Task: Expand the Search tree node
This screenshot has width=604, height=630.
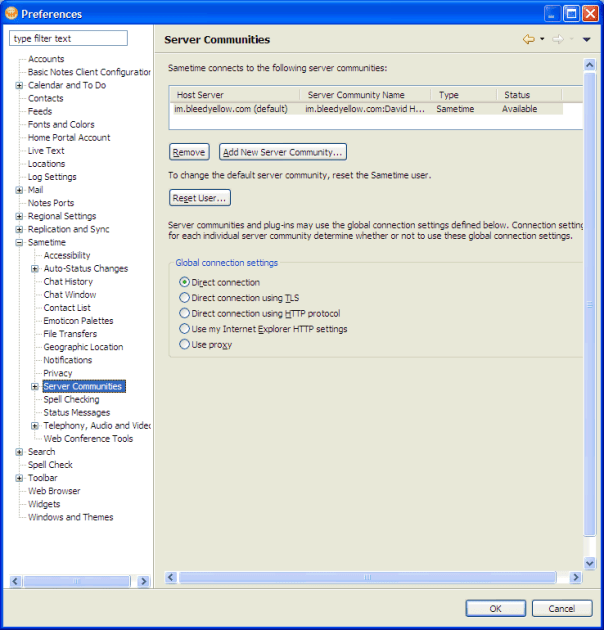Action: pos(19,452)
